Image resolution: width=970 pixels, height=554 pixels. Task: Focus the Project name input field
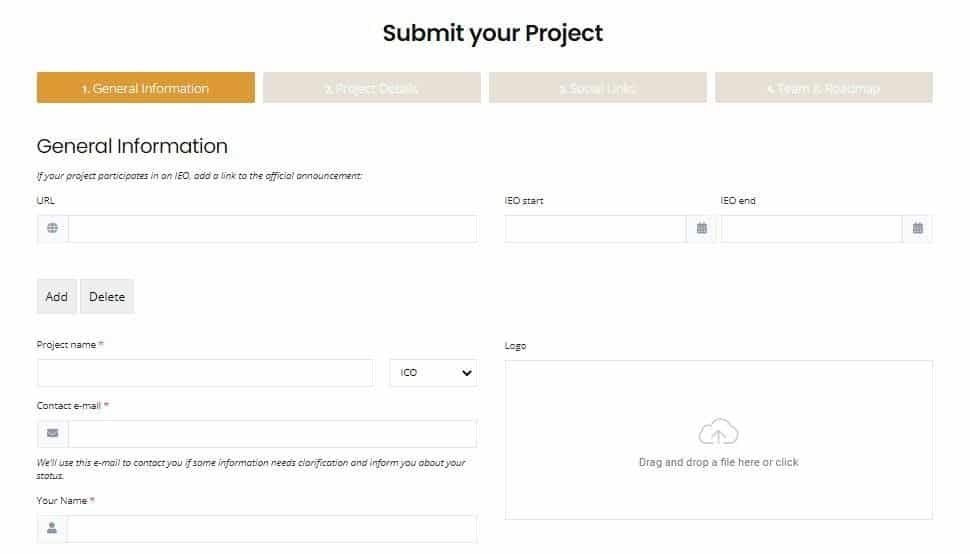(205, 373)
